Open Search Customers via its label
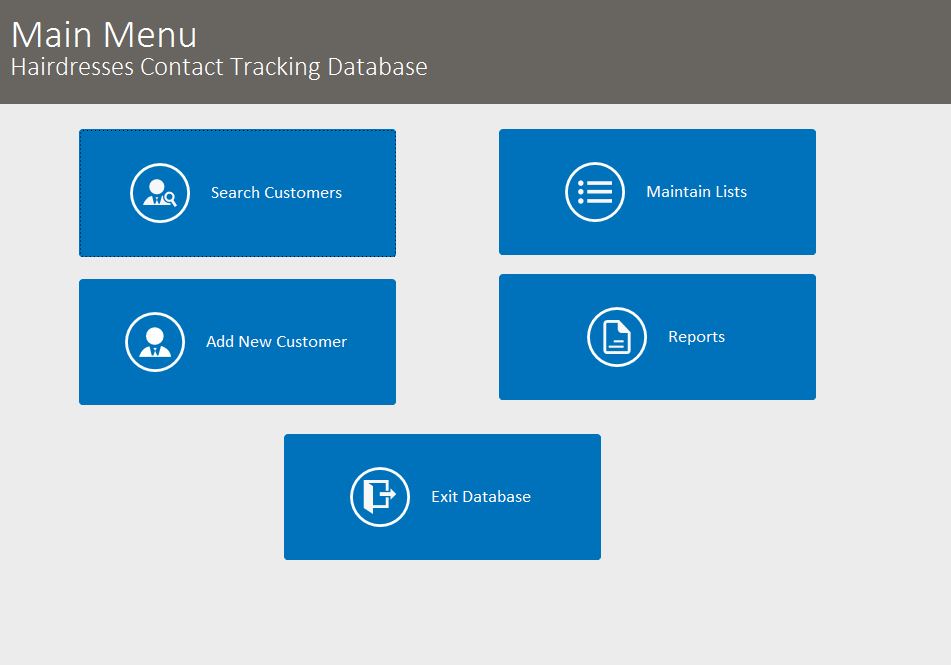The width and height of the screenshot is (951, 665). pyautogui.click(x=277, y=193)
